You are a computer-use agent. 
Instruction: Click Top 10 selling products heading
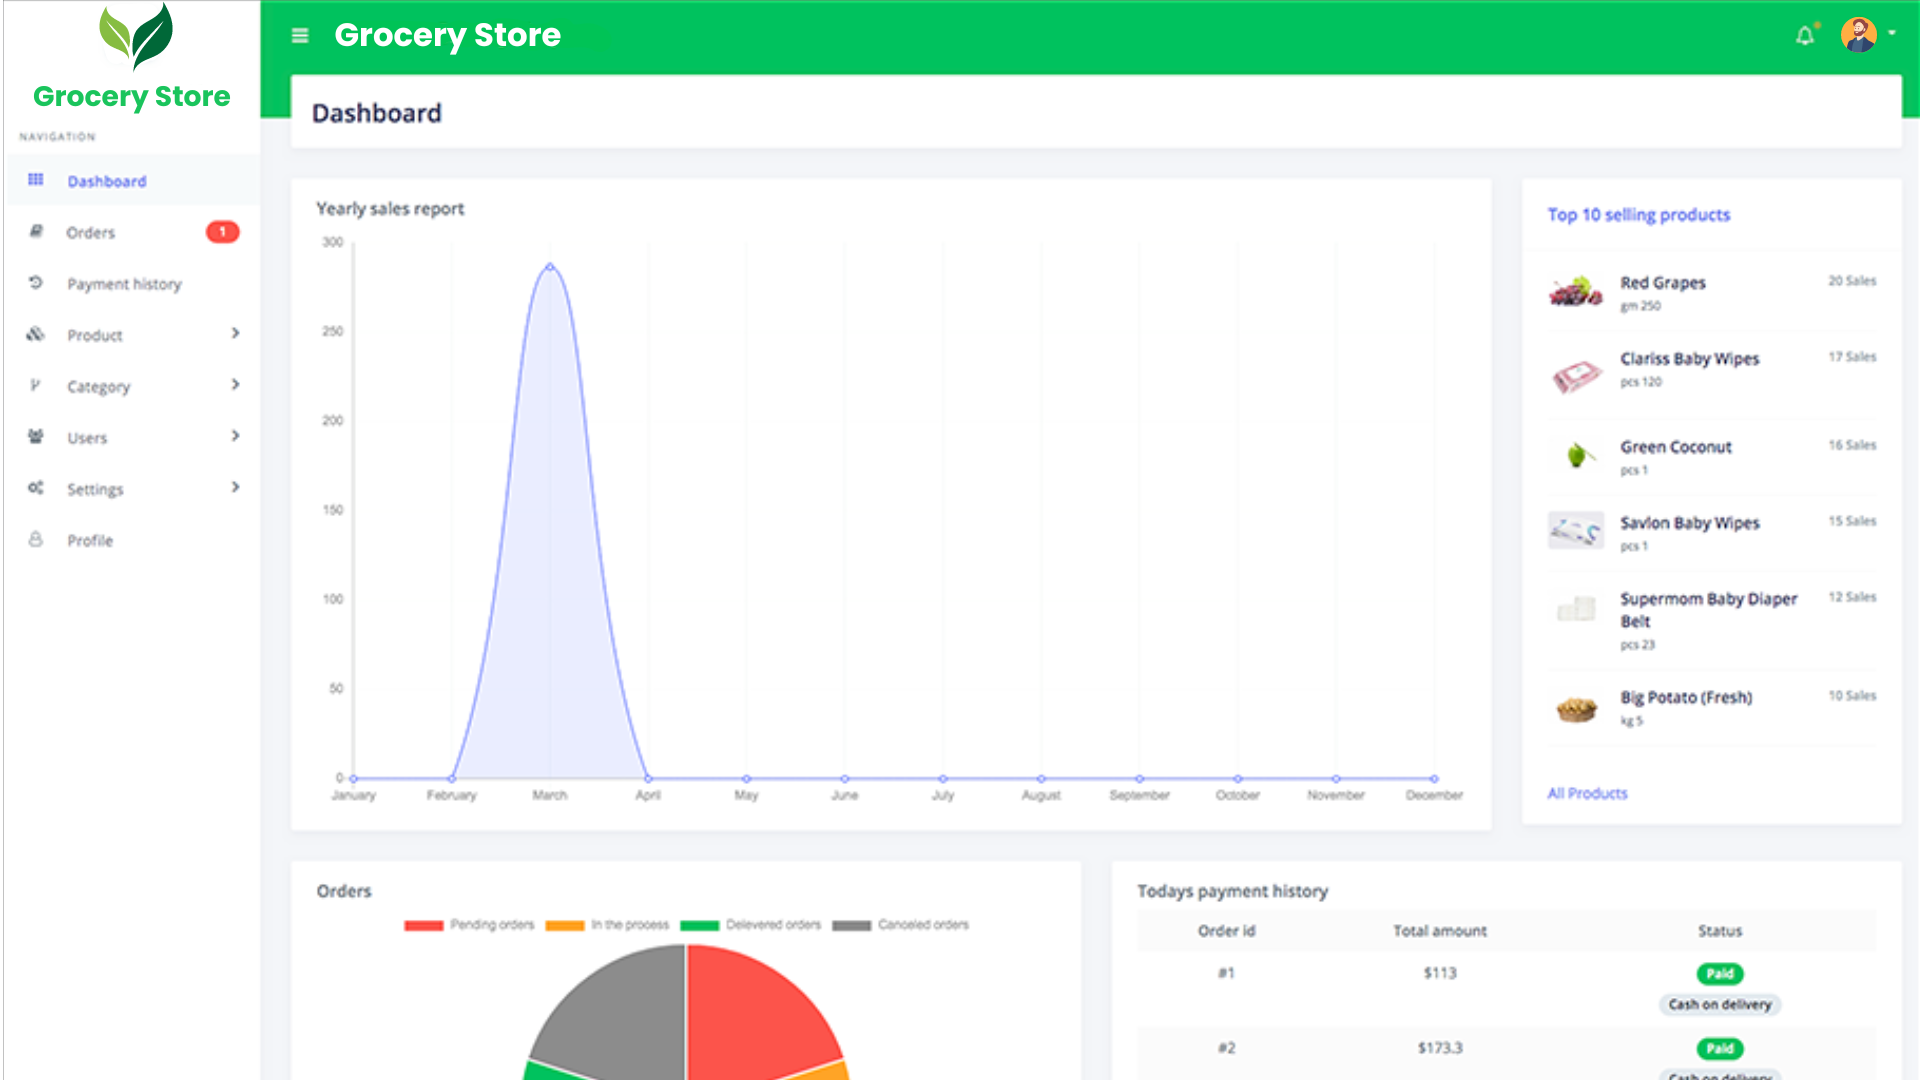click(x=1638, y=215)
